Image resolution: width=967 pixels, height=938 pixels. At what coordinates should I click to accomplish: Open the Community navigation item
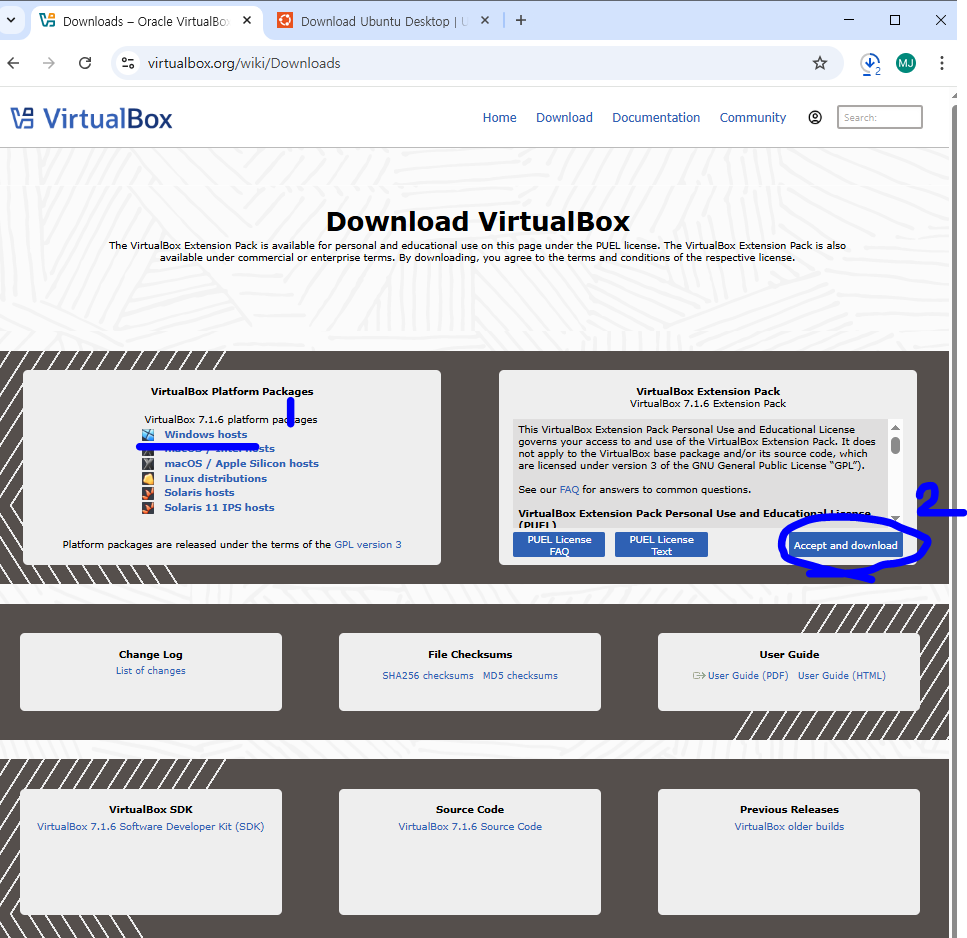coord(752,117)
